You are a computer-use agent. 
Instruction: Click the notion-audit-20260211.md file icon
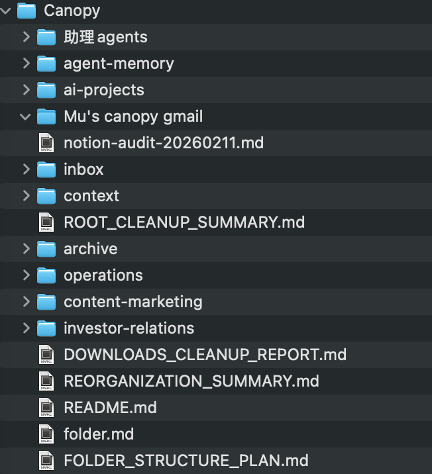[x=46, y=143]
